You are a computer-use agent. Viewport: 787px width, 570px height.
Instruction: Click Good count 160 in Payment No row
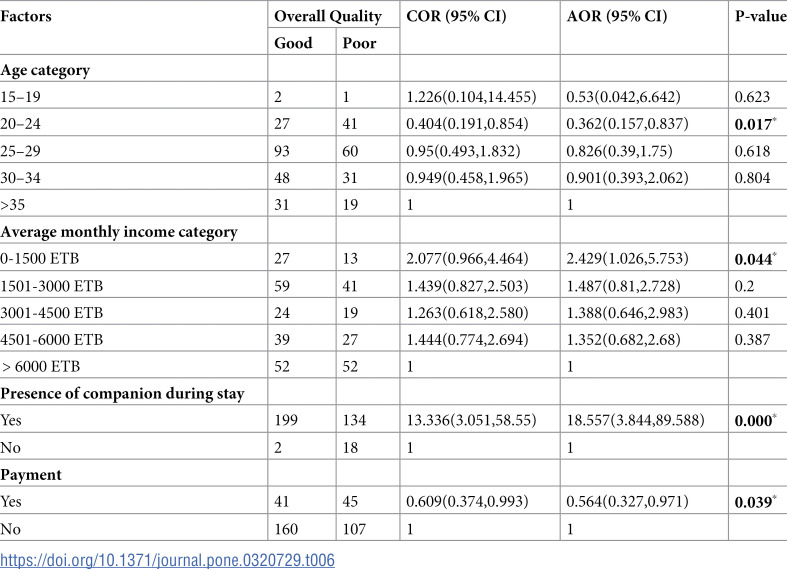coord(286,529)
